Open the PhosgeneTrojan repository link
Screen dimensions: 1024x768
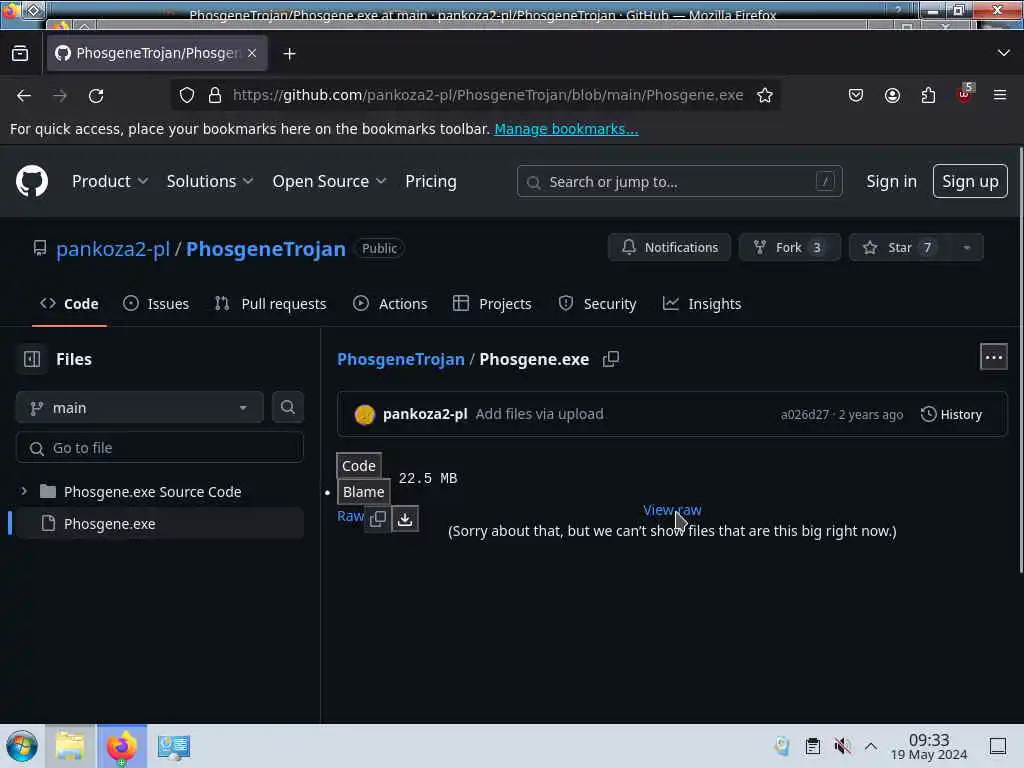point(266,249)
